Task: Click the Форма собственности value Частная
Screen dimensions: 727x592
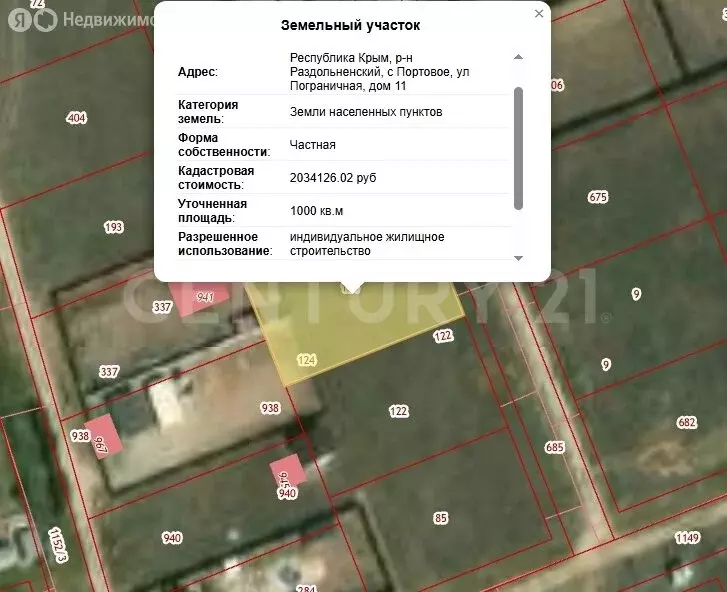Action: (x=313, y=145)
